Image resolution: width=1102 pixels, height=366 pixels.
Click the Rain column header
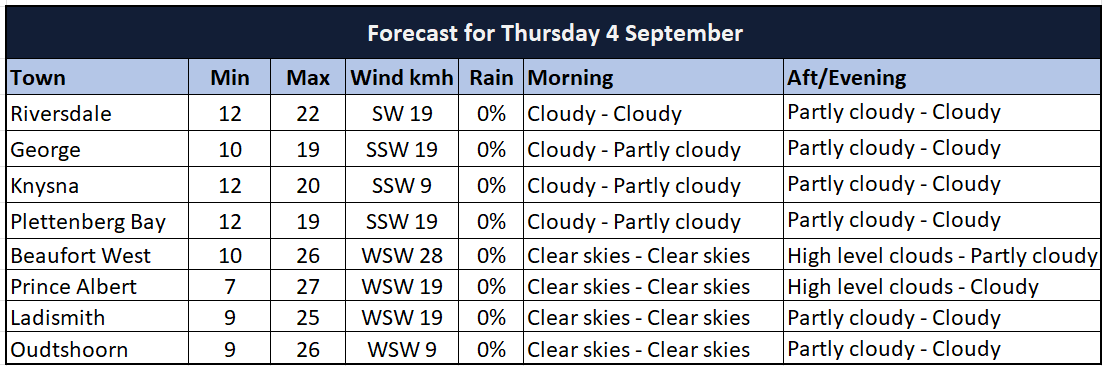coord(491,77)
